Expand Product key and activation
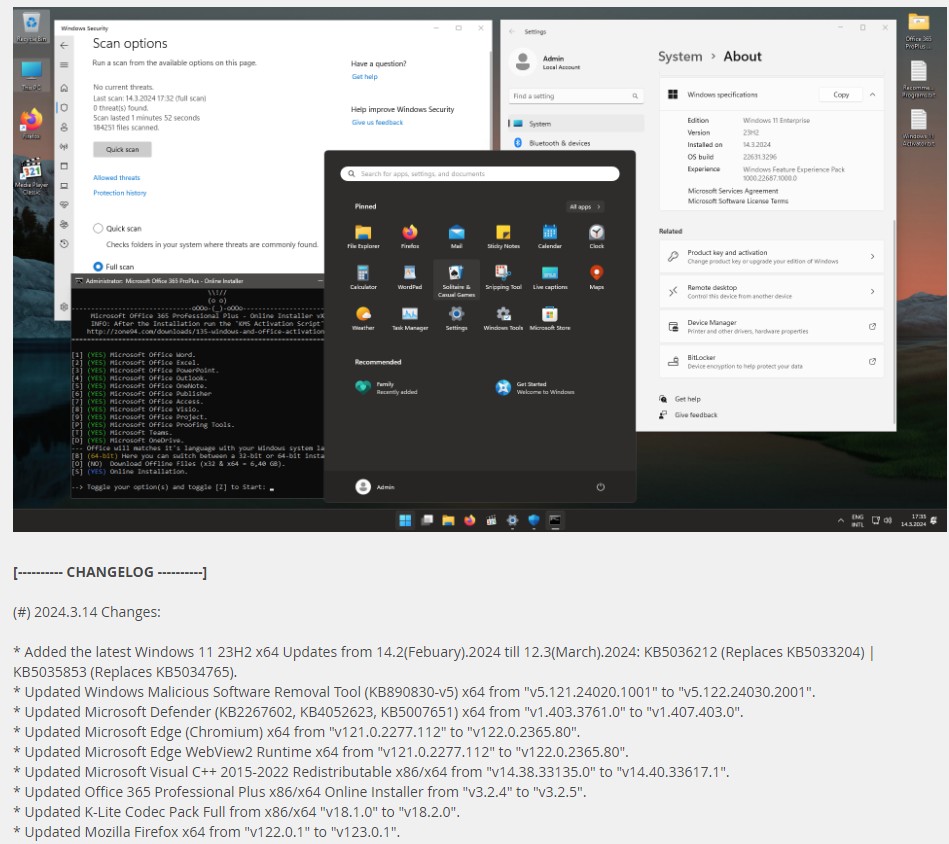This screenshot has width=949, height=844. point(770,257)
